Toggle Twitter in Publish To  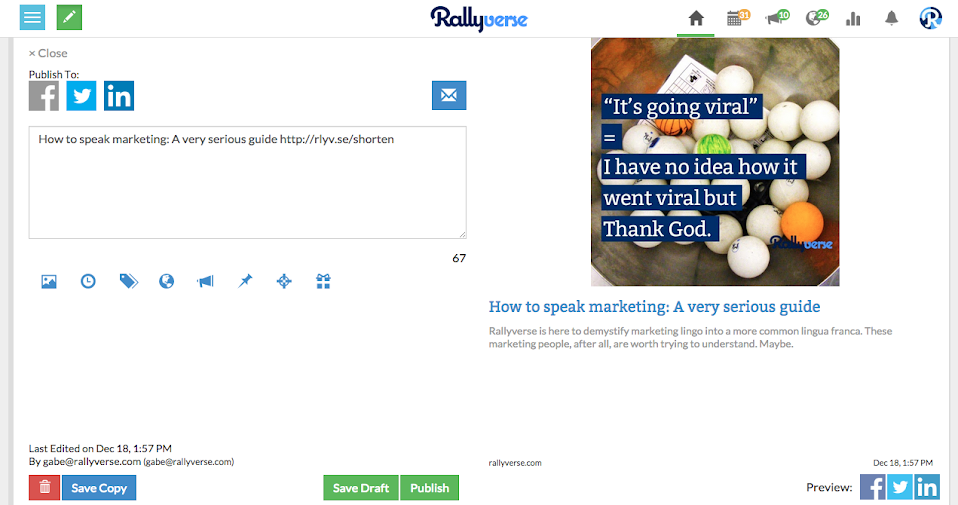click(x=81, y=96)
